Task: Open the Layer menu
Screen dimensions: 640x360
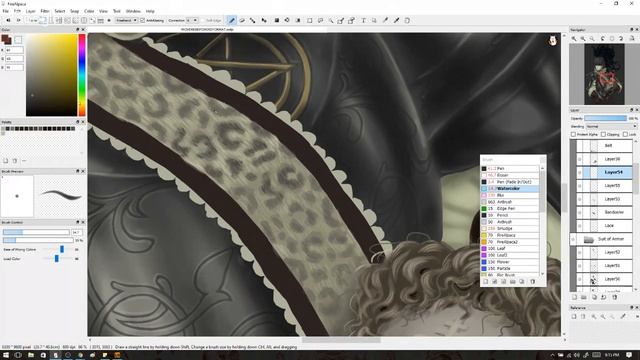Action: [x=31, y=11]
